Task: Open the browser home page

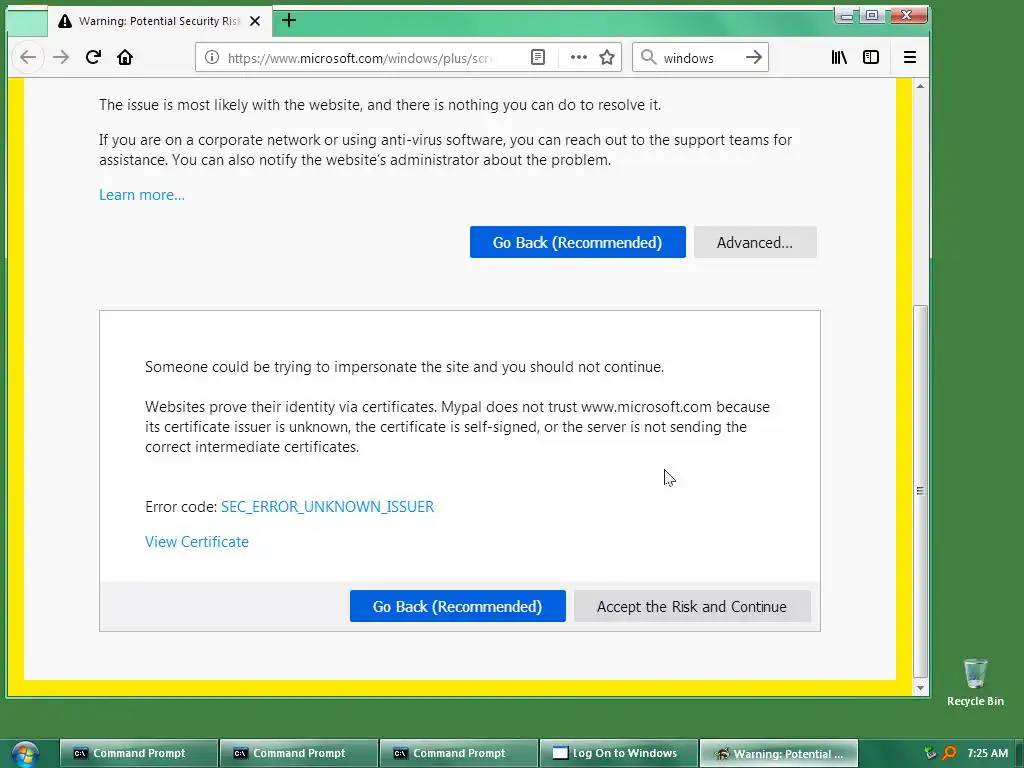Action: [125, 57]
